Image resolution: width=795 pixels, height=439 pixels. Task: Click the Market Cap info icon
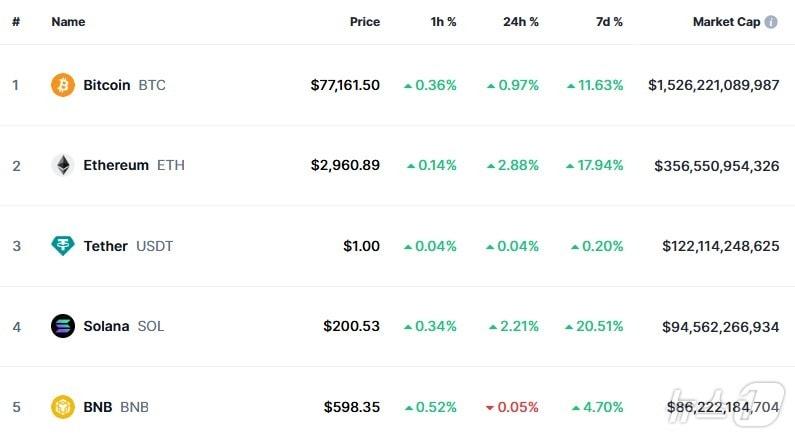[771, 22]
